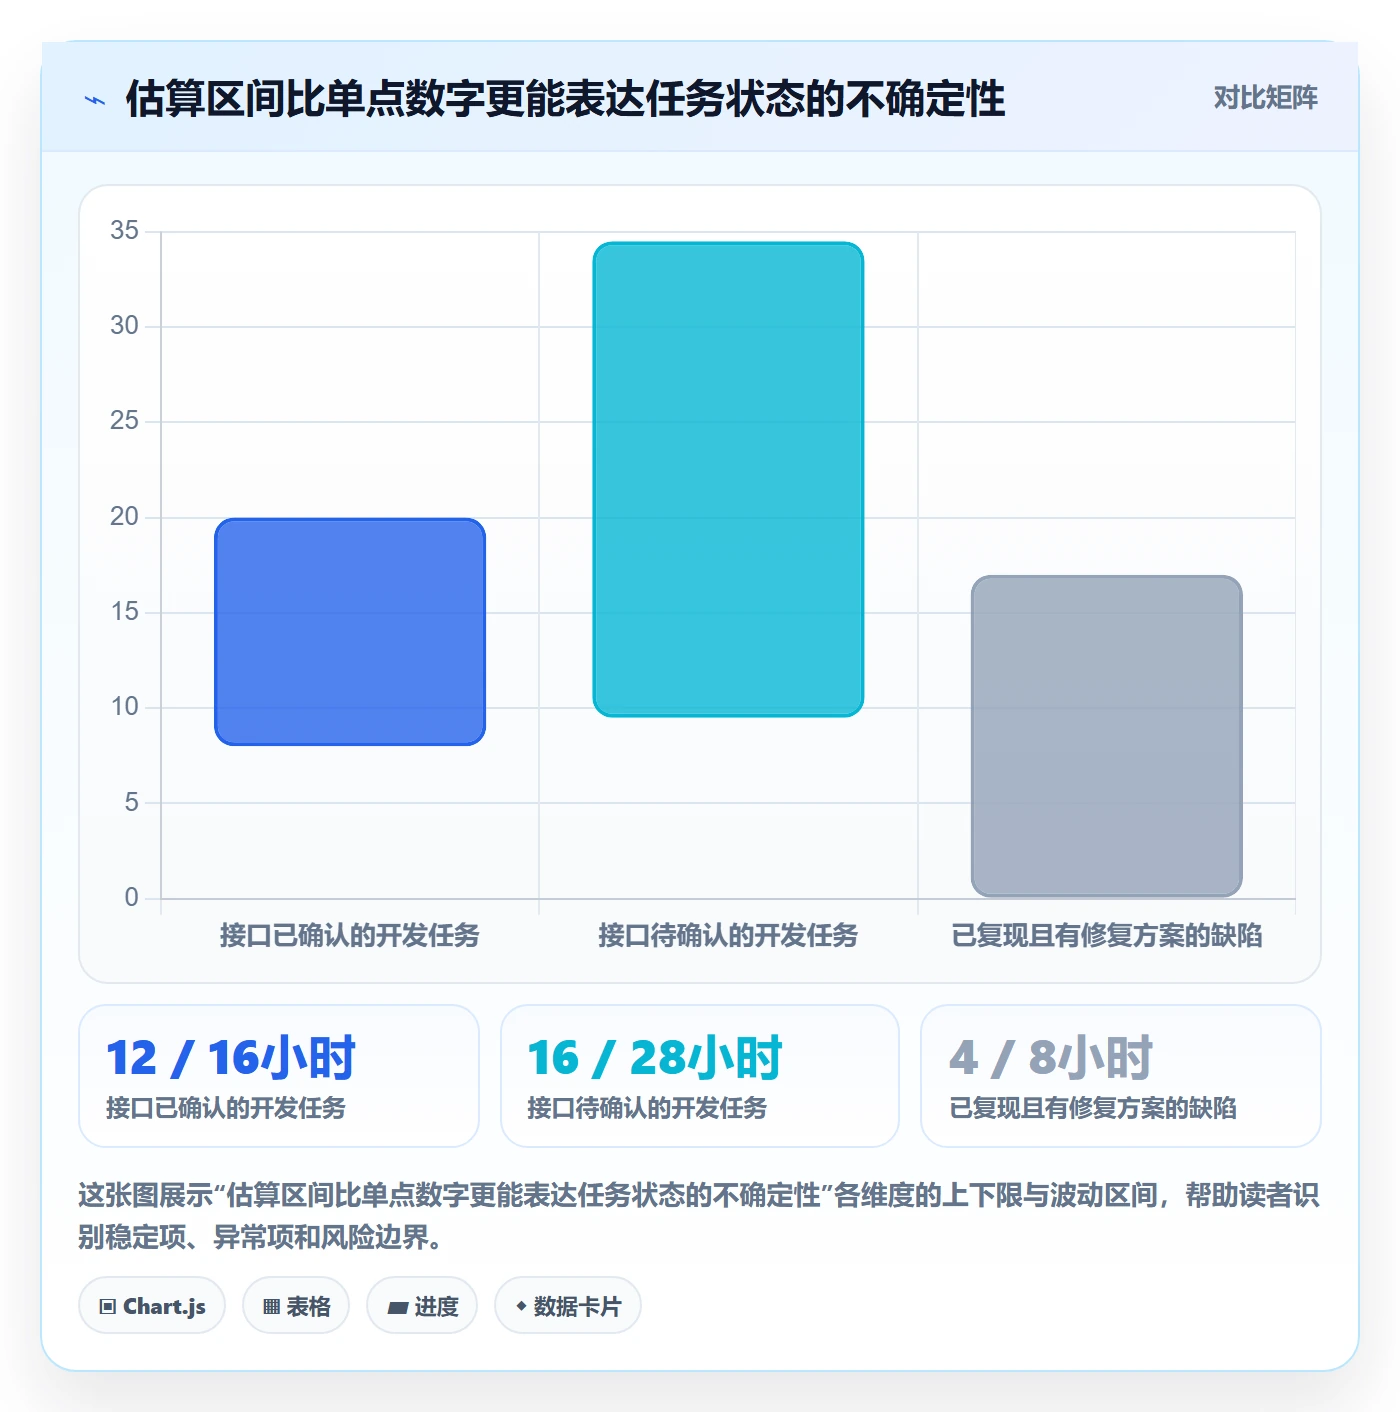
Task: Click the 对比矩阵 label in header
Action: pyautogui.click(x=1265, y=98)
